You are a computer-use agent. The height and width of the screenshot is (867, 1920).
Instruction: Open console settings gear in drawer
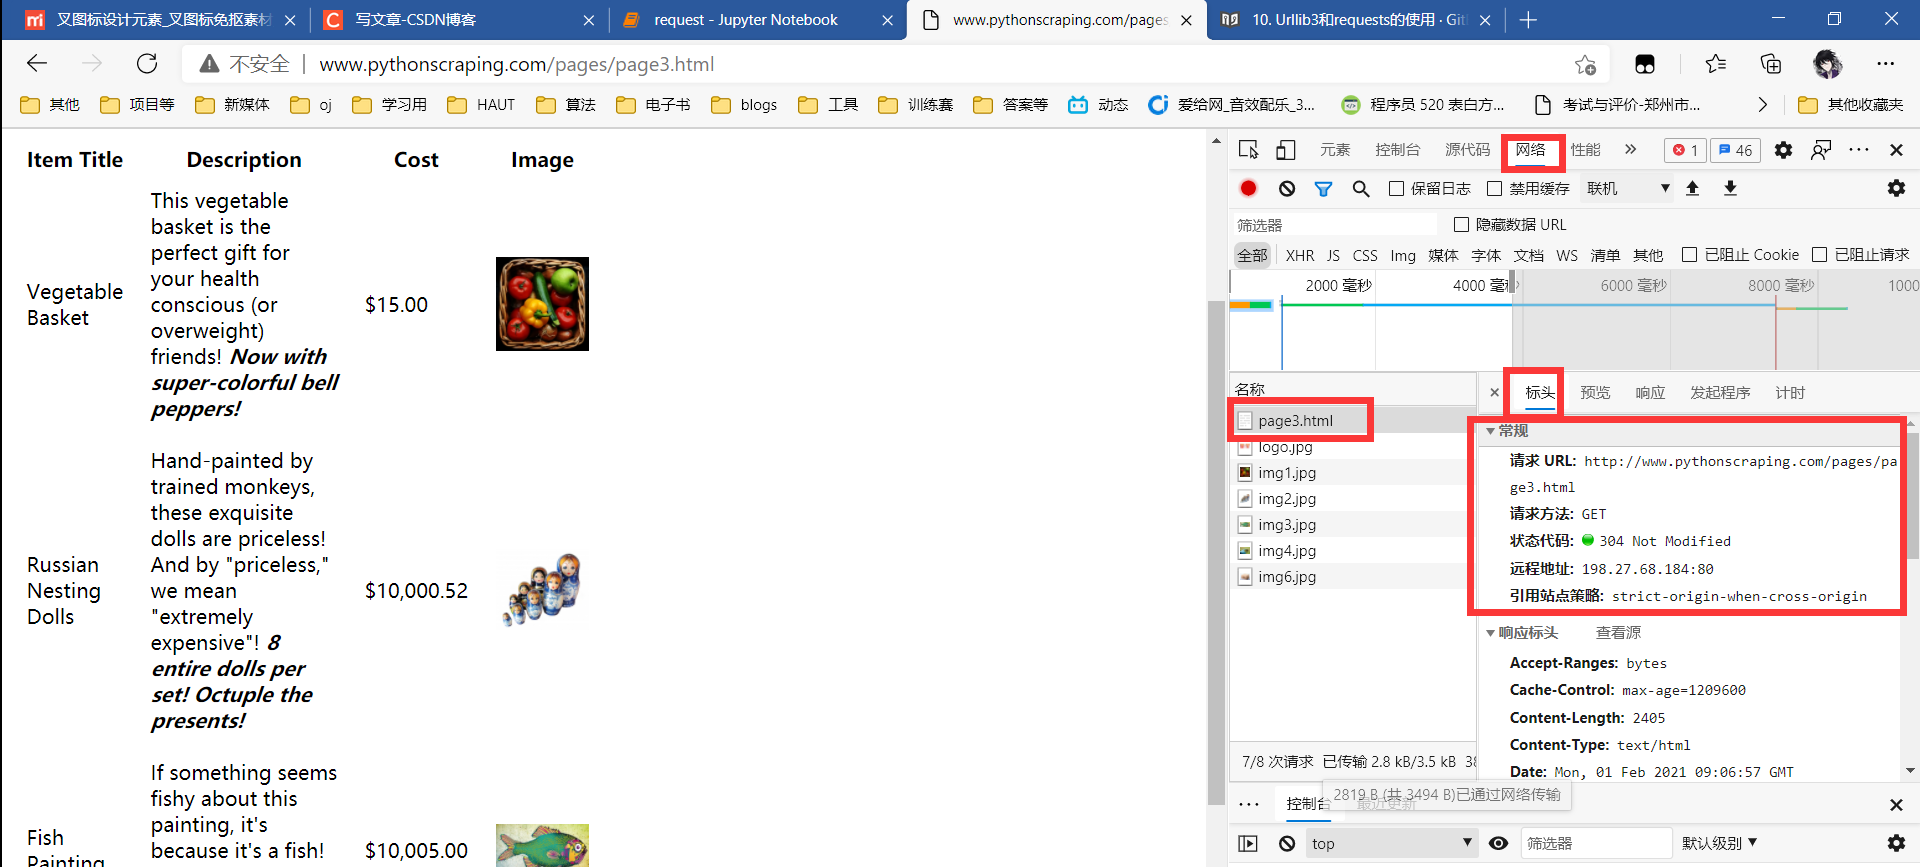(x=1896, y=844)
